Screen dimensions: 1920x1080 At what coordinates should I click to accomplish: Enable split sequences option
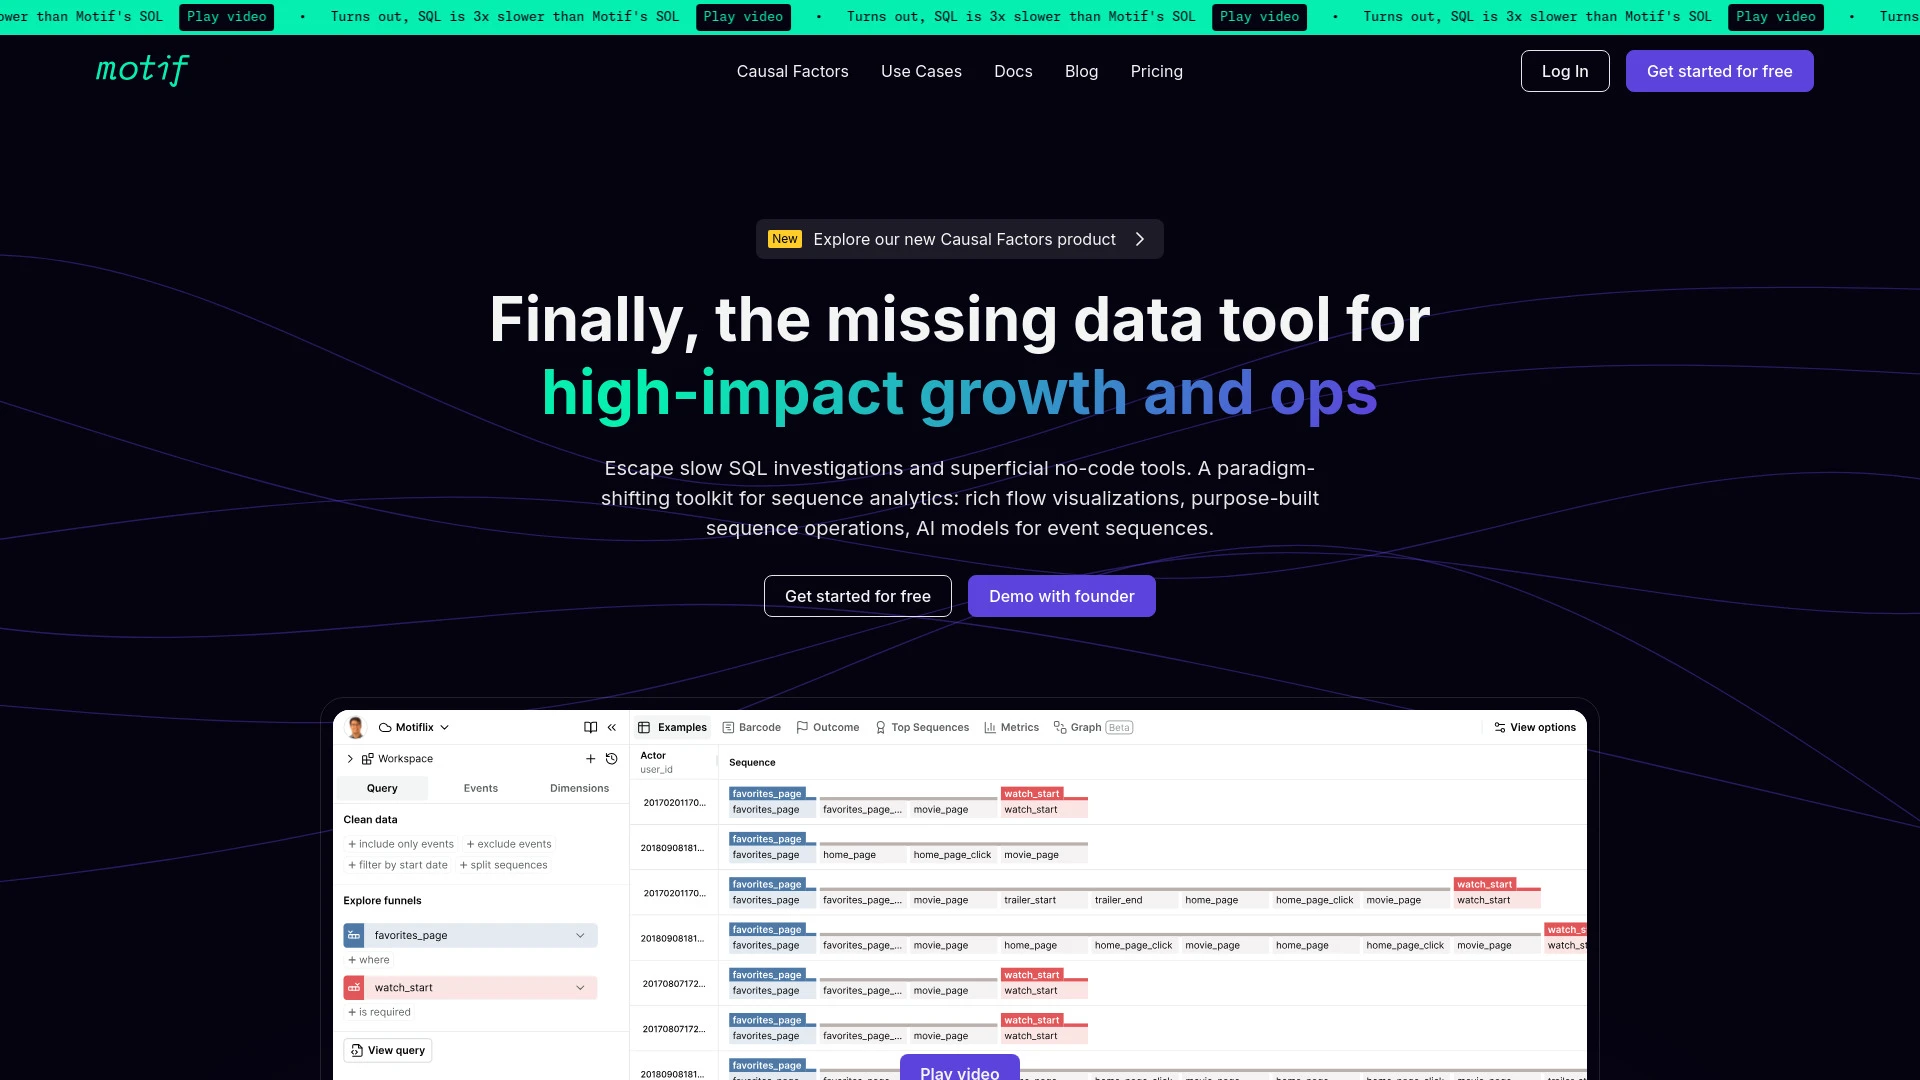click(505, 865)
